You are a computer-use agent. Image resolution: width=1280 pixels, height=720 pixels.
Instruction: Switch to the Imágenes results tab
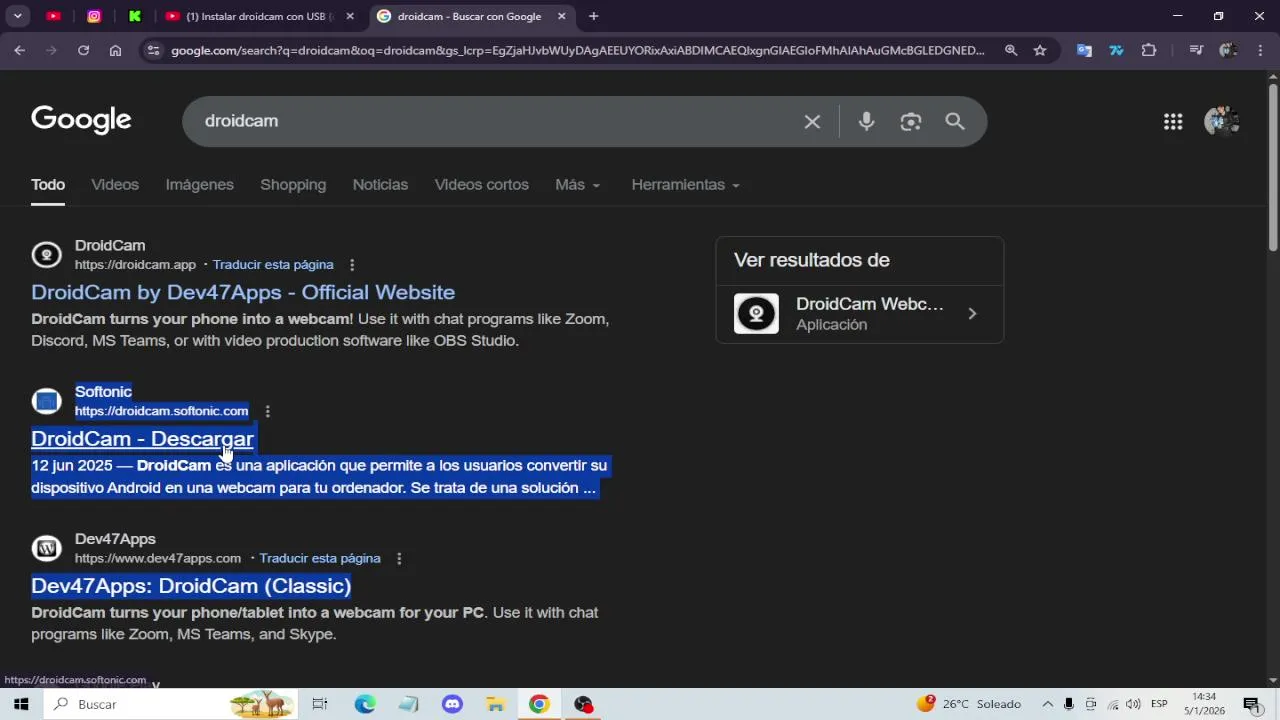[200, 185]
